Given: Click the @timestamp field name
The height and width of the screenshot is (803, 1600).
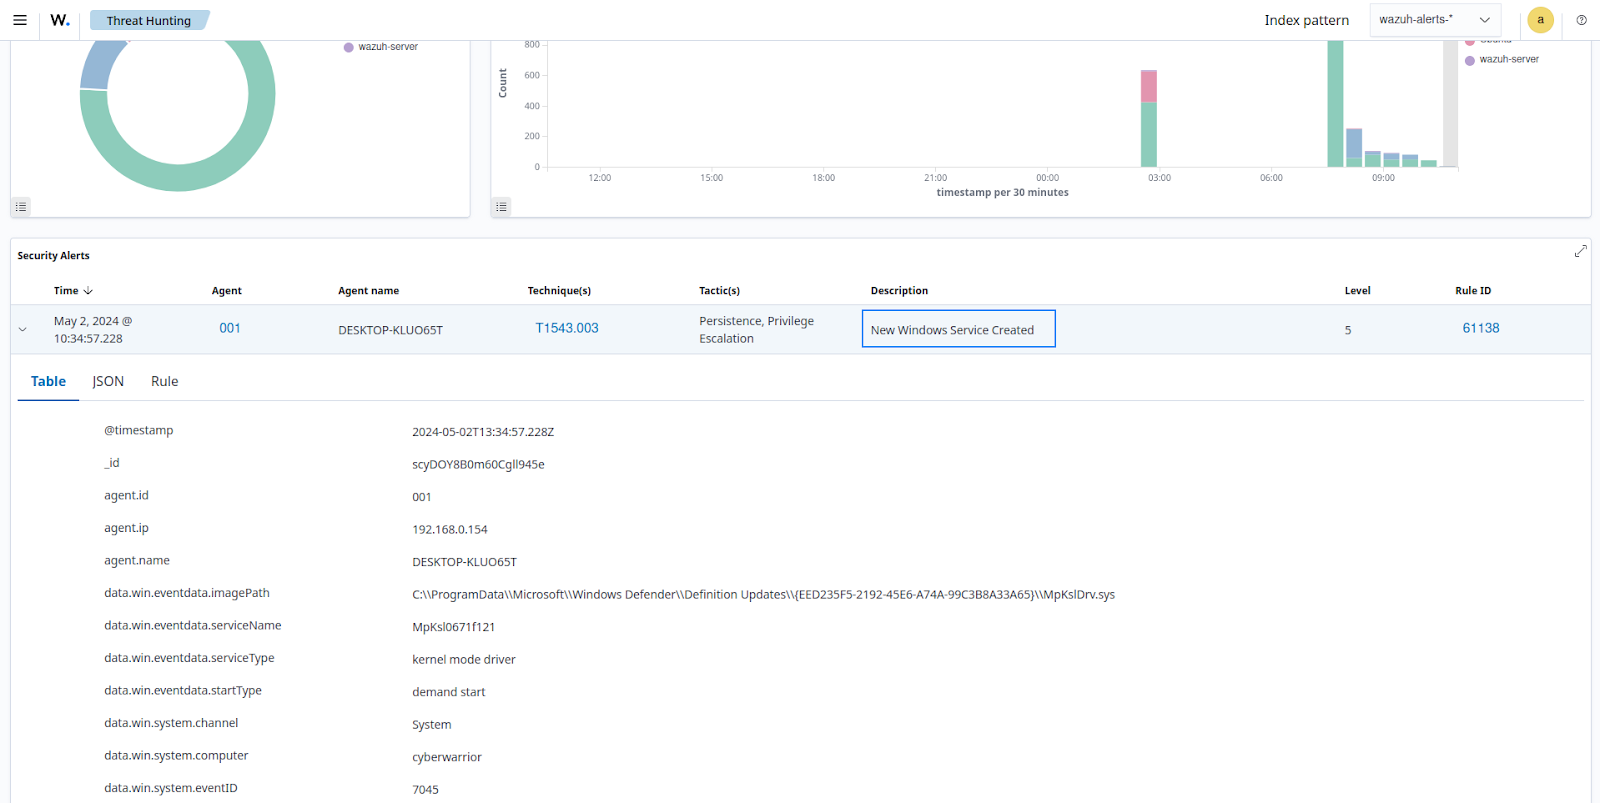Looking at the screenshot, I should point(139,430).
